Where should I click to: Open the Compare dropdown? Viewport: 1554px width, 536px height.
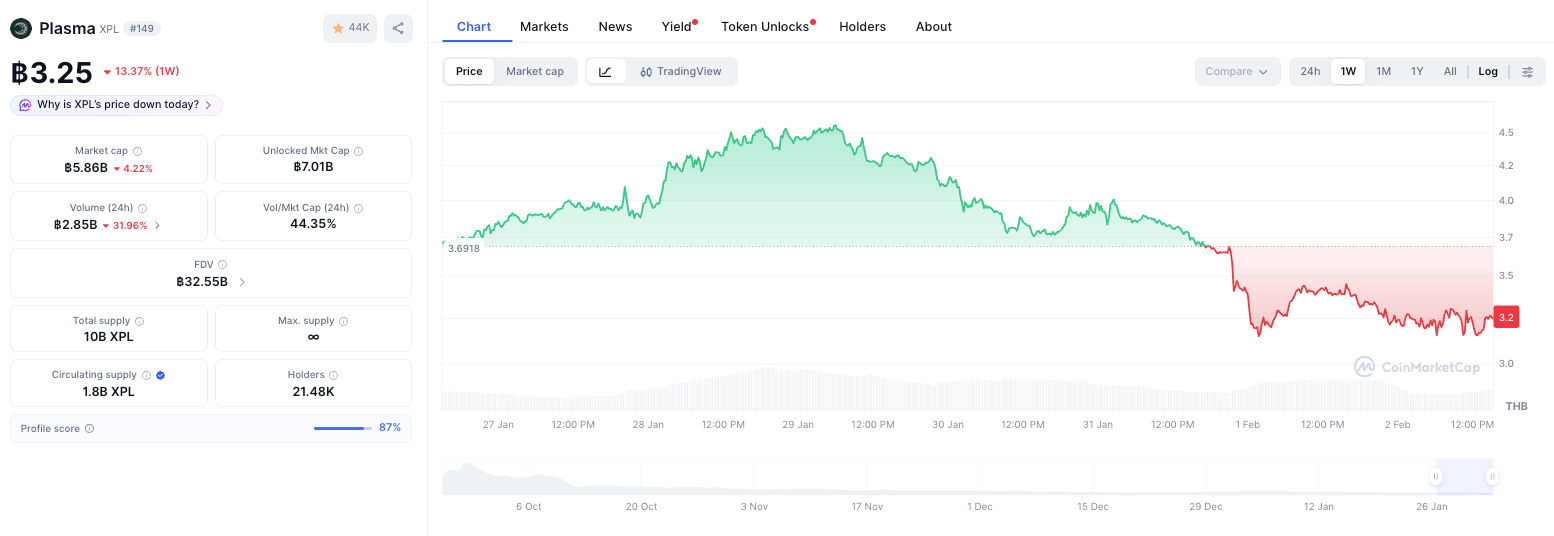[x=1237, y=71]
